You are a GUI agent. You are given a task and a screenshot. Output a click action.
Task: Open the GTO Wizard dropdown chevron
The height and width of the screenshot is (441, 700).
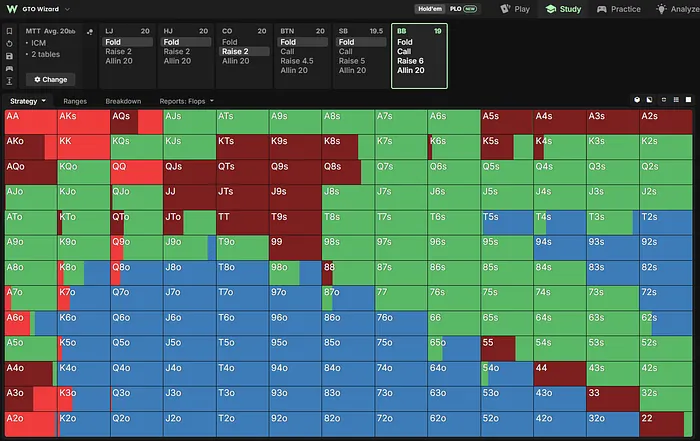tap(67, 9)
